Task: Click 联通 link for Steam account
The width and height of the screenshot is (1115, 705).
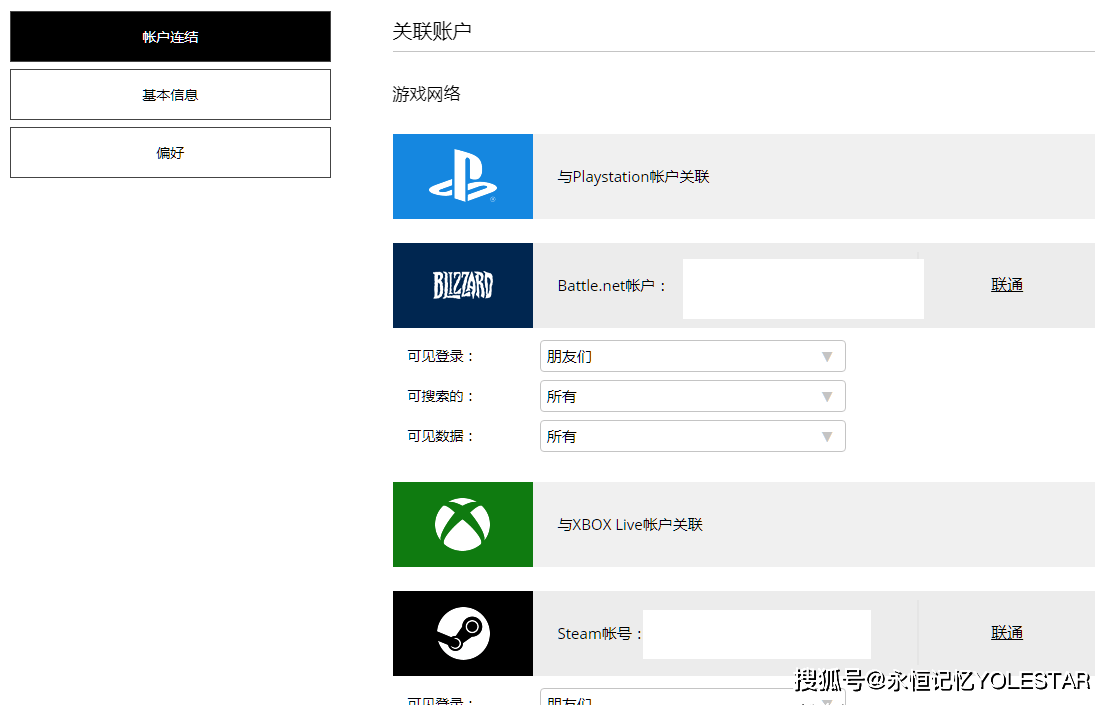Action: point(1007,632)
